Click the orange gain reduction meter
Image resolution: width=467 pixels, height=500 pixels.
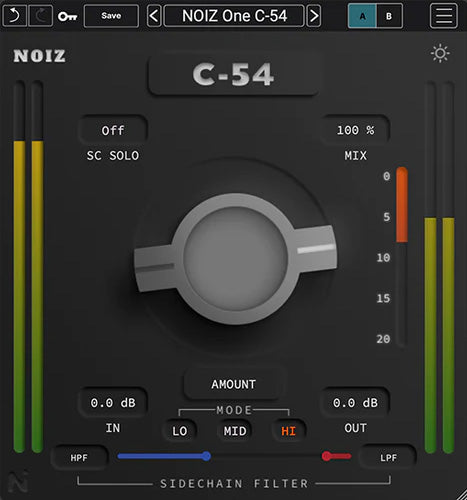(x=402, y=205)
